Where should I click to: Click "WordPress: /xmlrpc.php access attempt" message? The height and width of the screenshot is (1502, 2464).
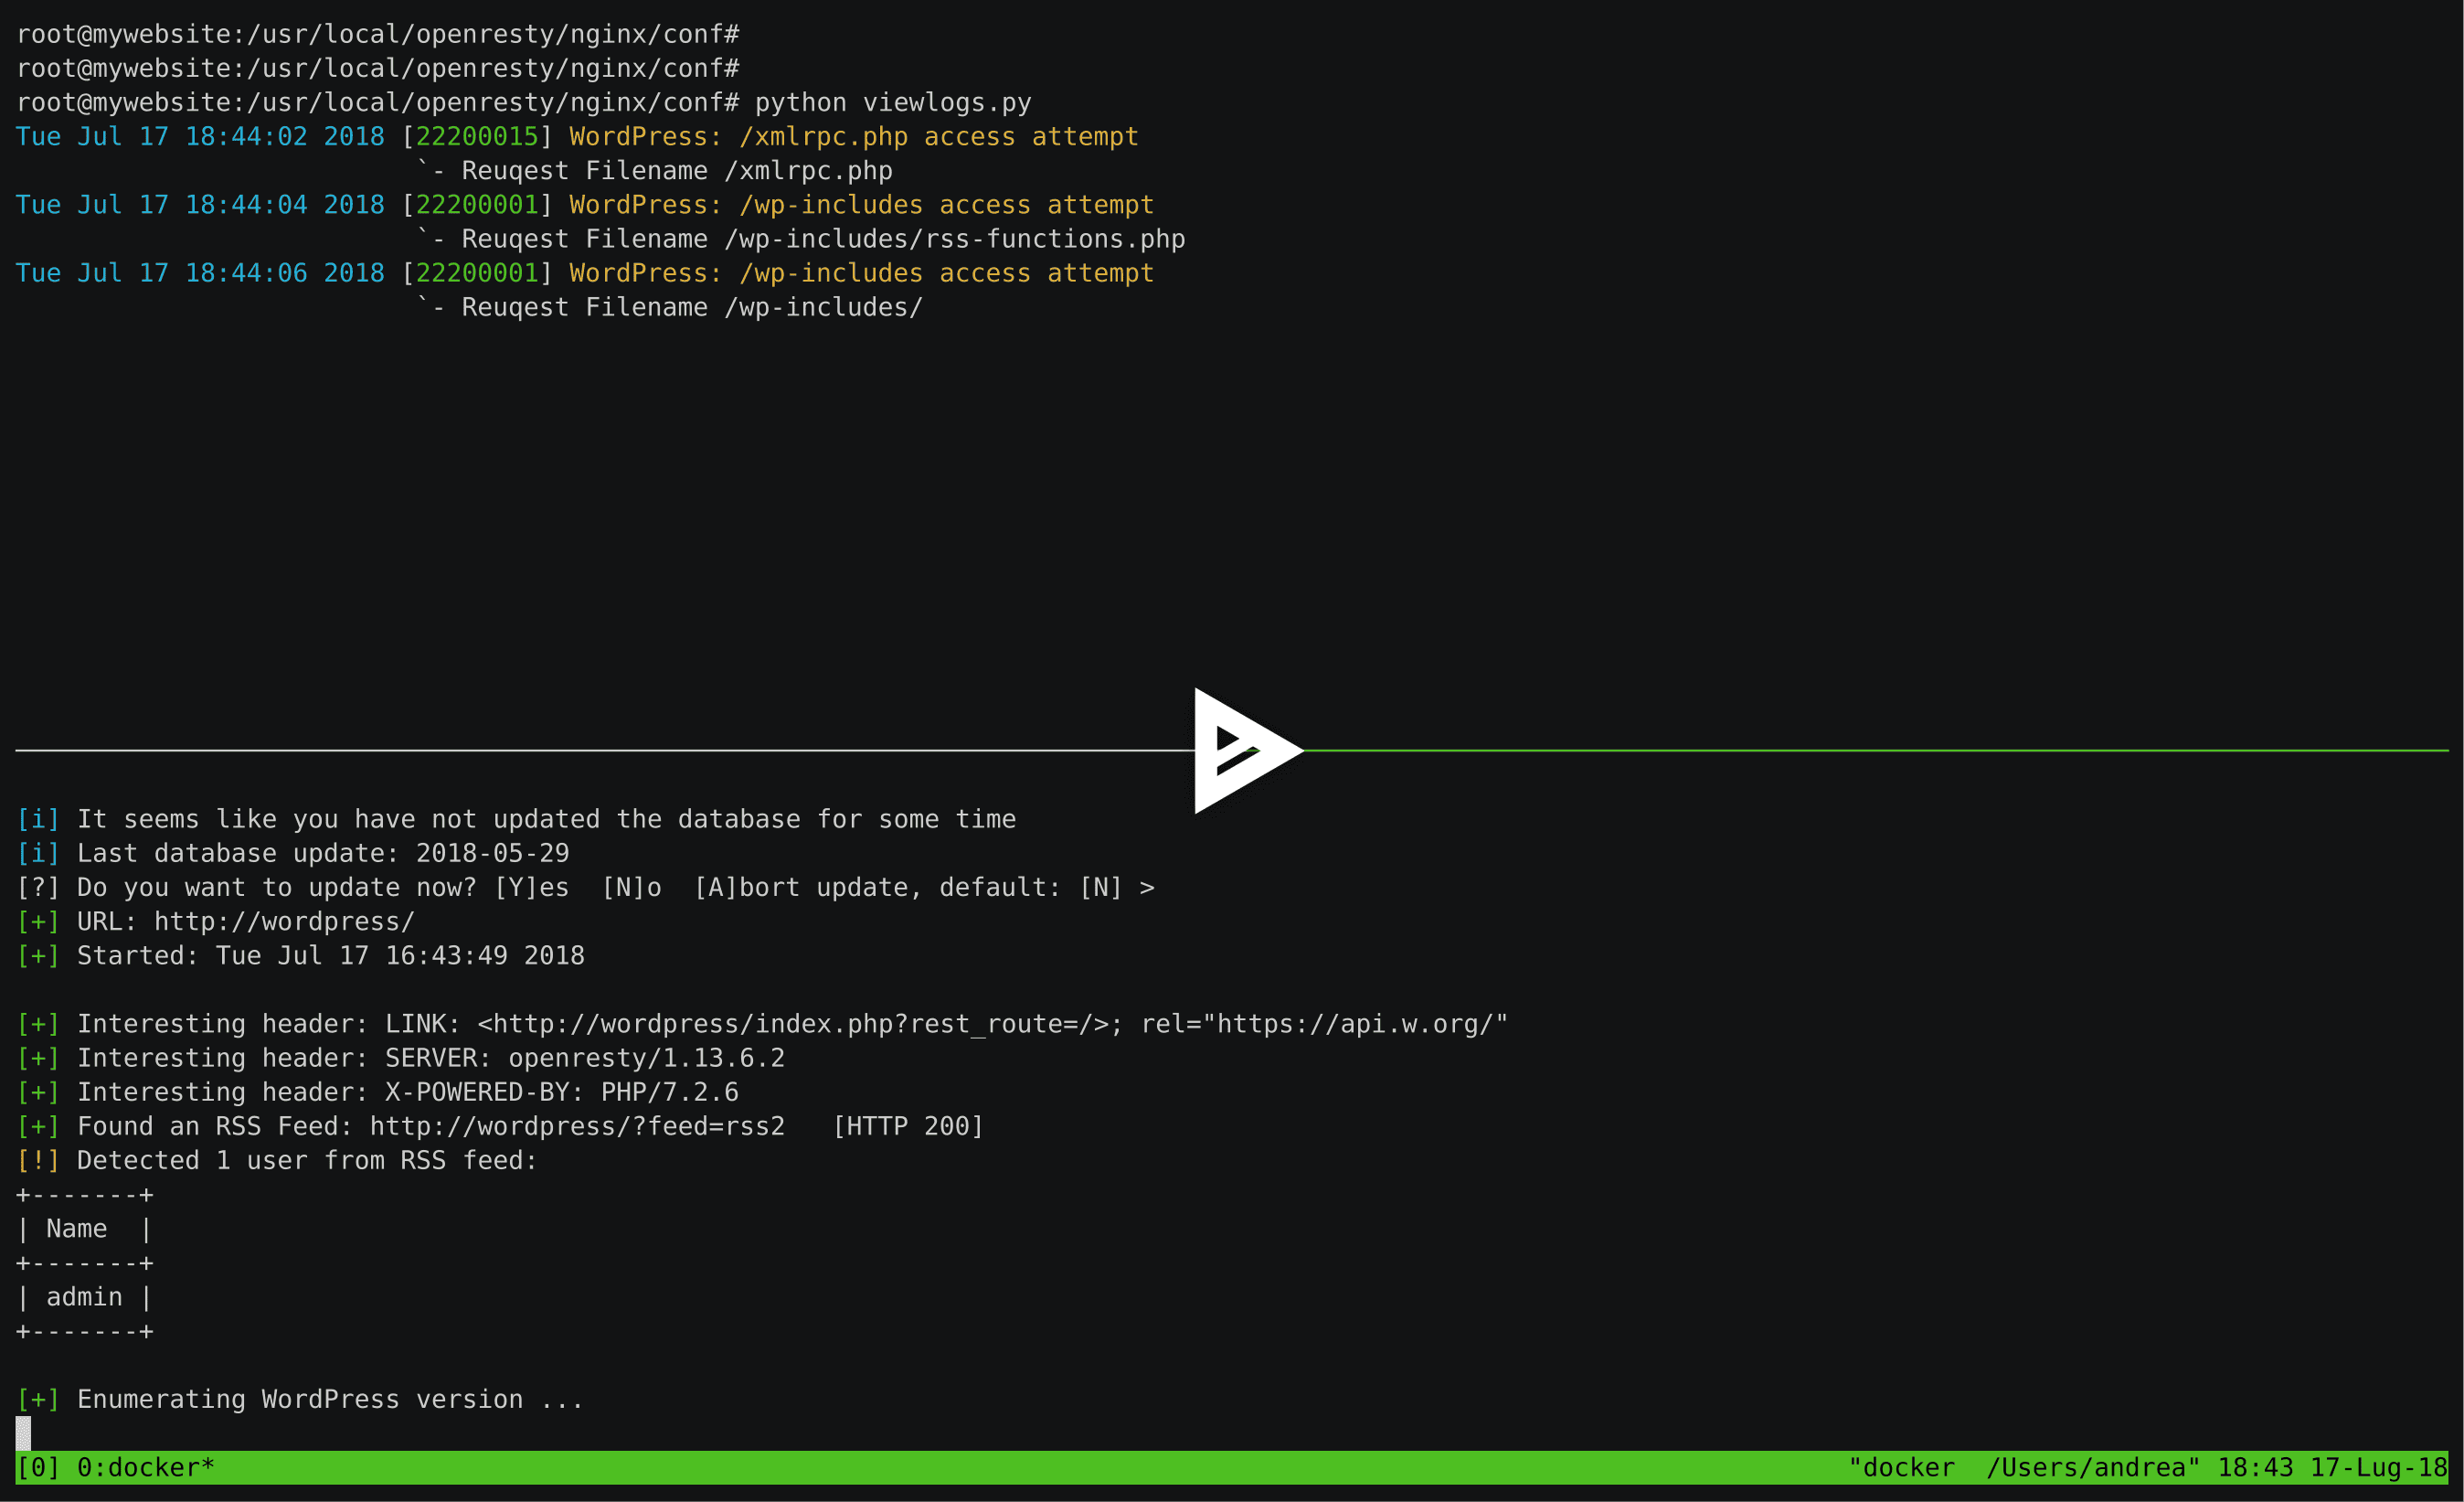click(x=854, y=137)
